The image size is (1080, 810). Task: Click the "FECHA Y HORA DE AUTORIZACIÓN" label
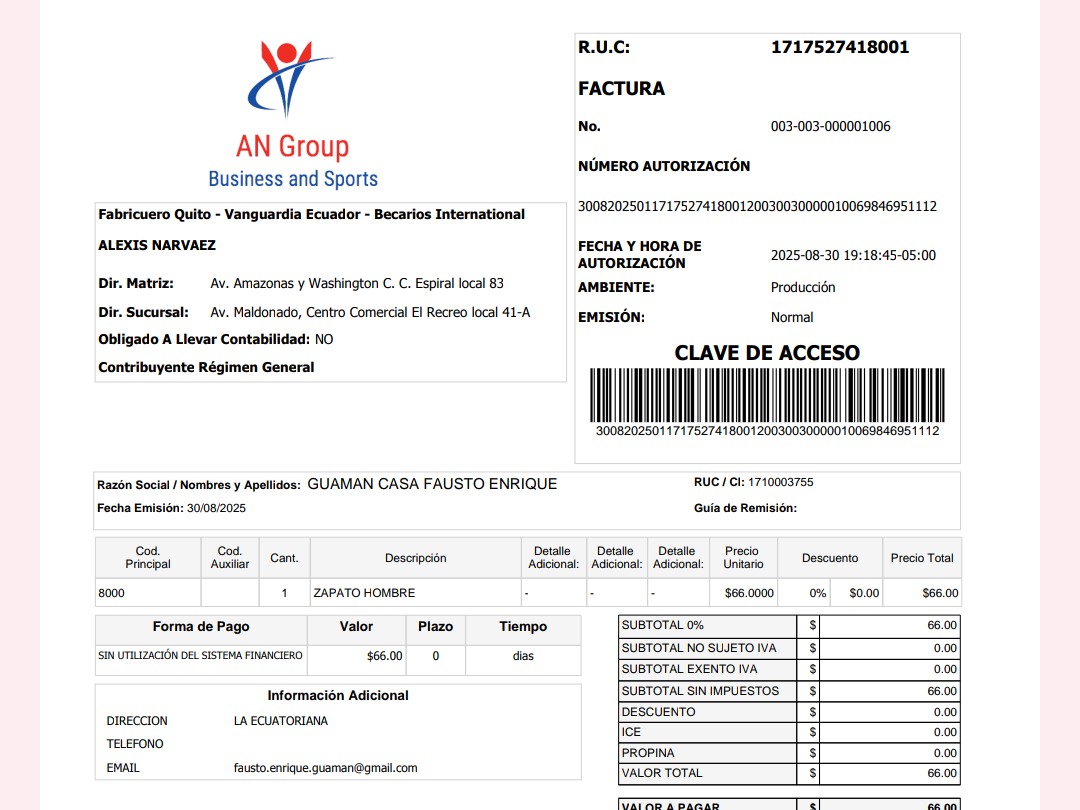pos(639,254)
